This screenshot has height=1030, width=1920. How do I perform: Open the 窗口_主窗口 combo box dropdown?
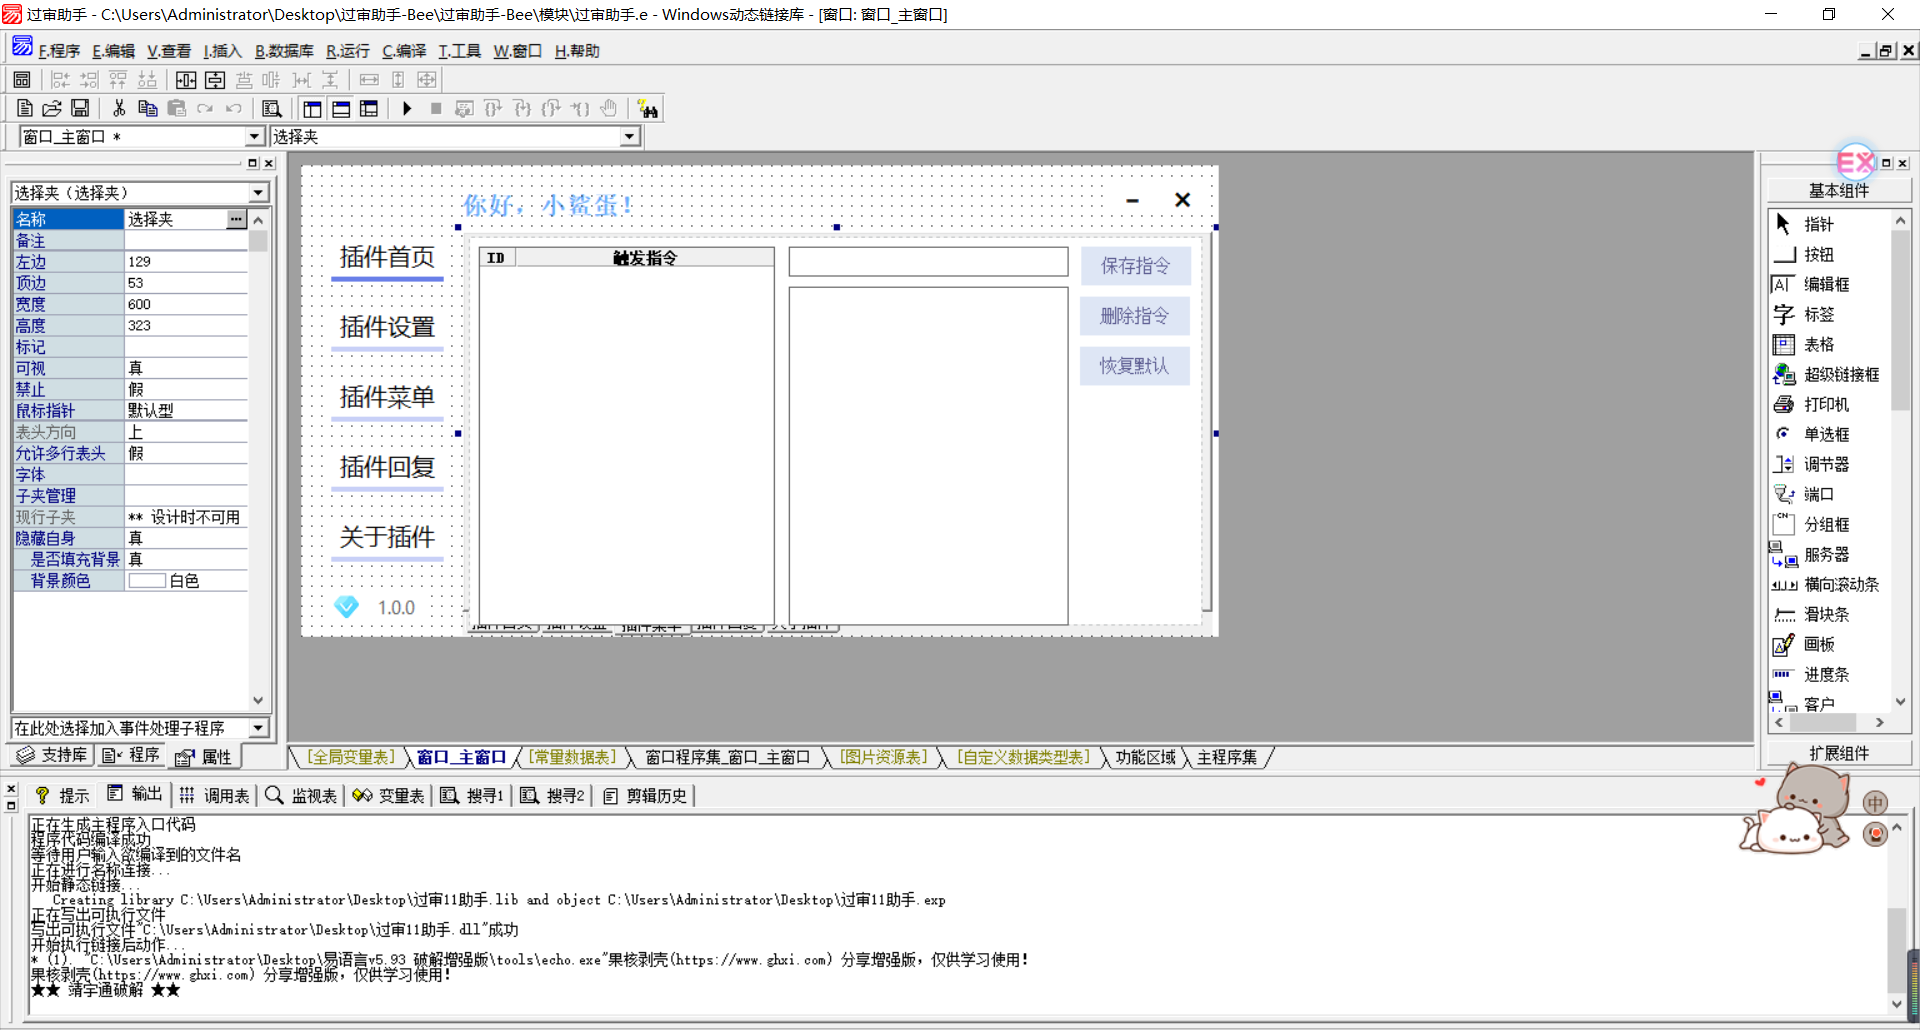254,137
